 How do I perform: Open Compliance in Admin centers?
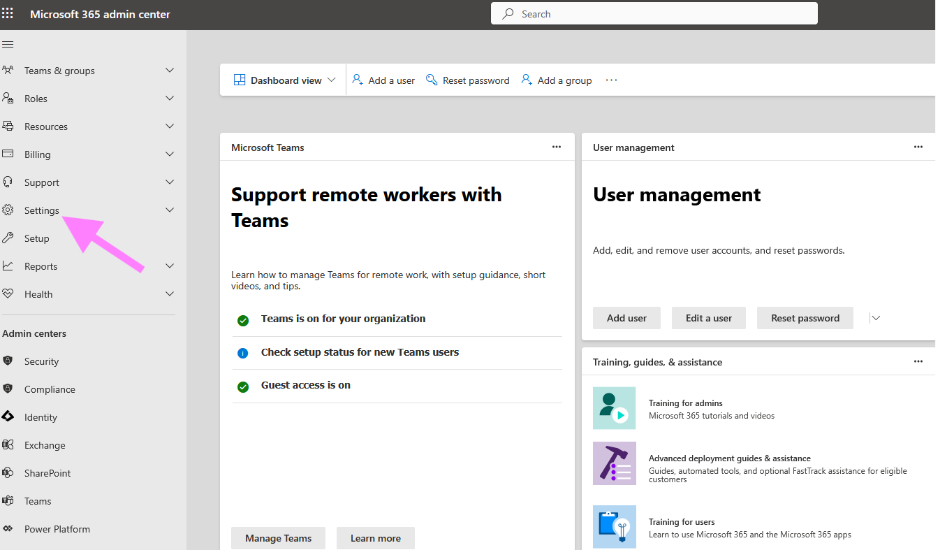(x=49, y=389)
